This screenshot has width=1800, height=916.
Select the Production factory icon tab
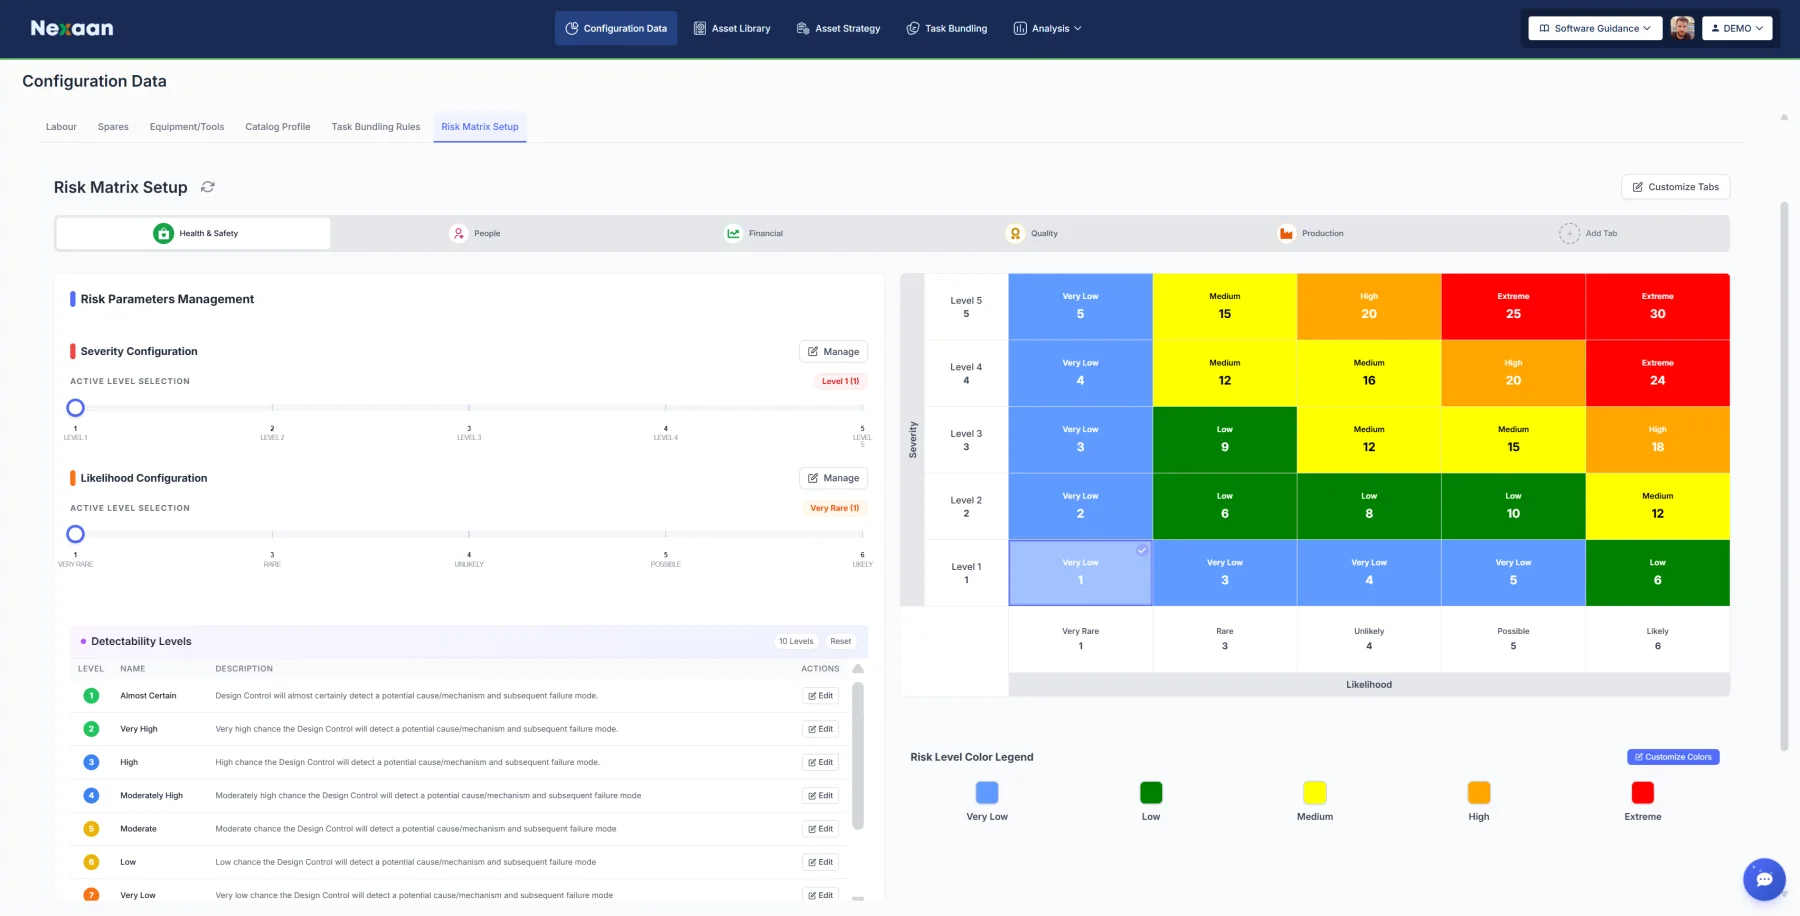coord(1286,233)
